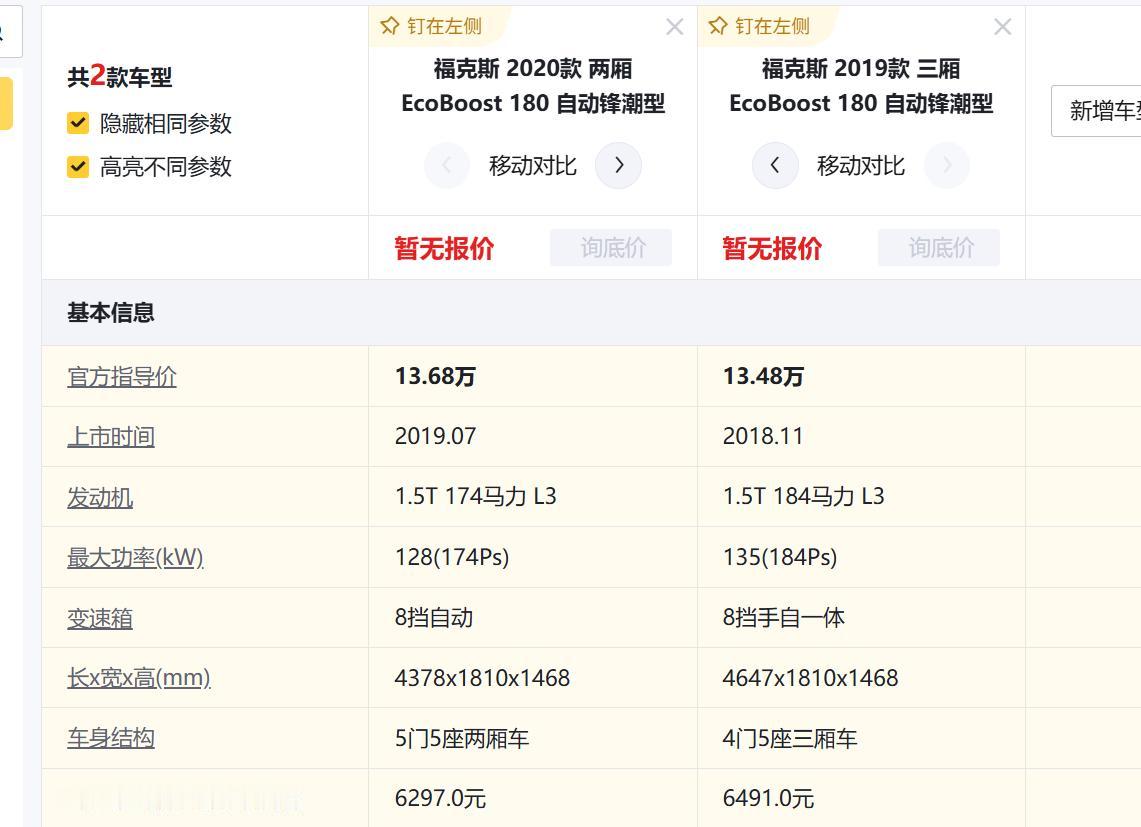
Task: Uncheck 隐藏相同参数 checkbox
Action: [x=78, y=123]
